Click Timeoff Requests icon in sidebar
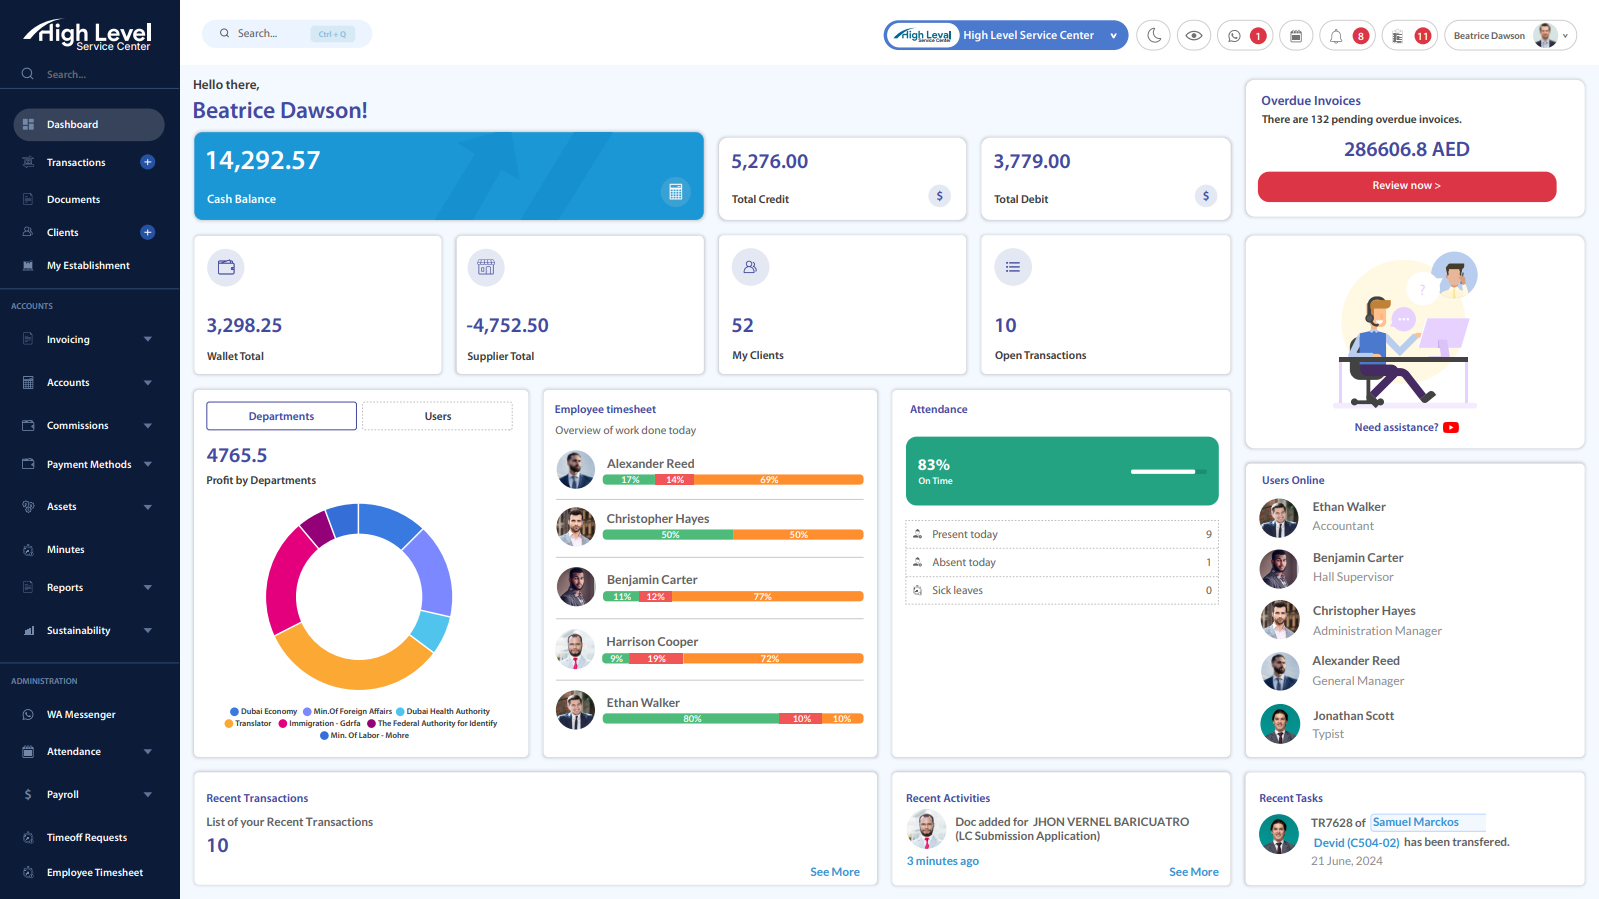1599x899 pixels. 28,838
